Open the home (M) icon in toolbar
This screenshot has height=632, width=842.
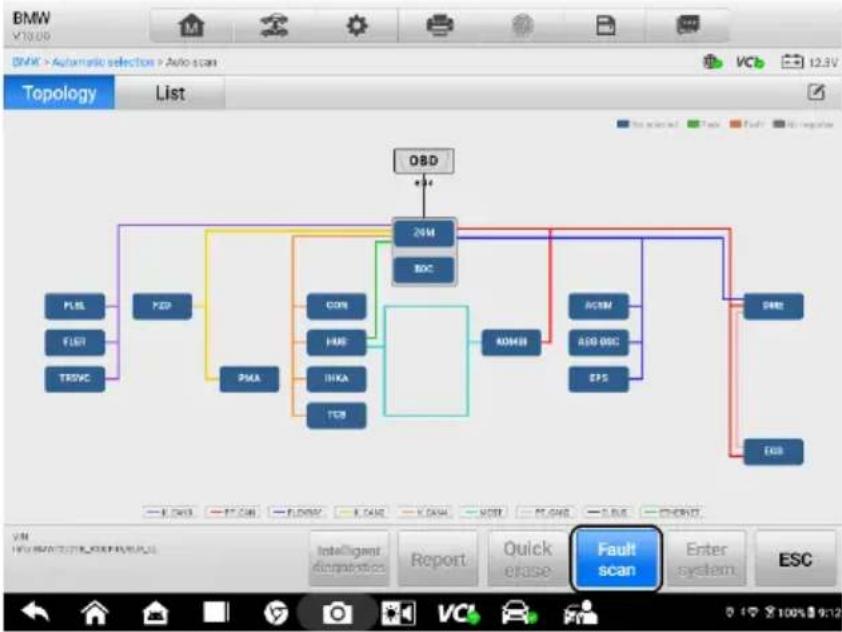tap(192, 25)
